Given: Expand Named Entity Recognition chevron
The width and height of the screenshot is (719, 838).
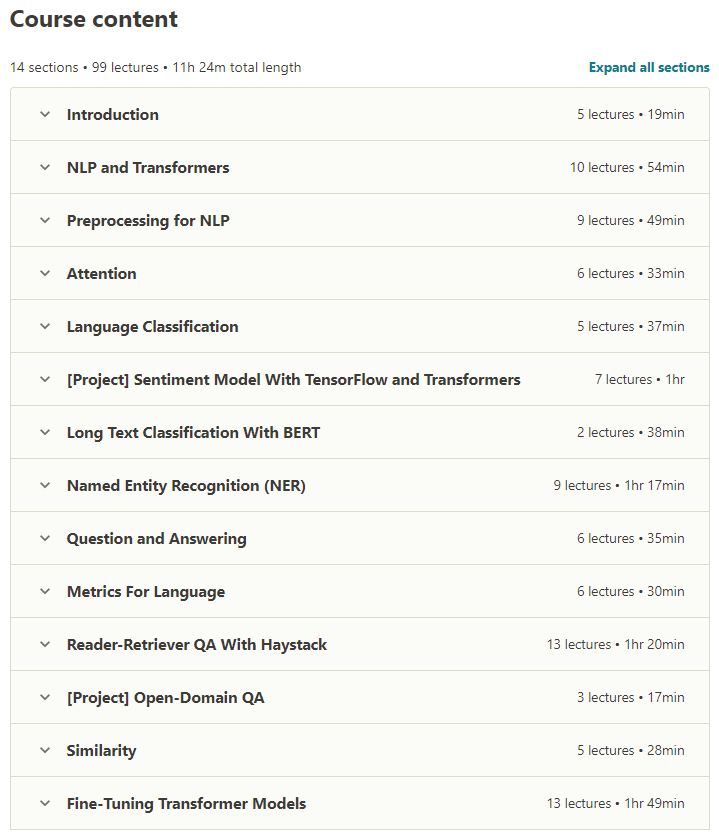Looking at the screenshot, I should (44, 485).
